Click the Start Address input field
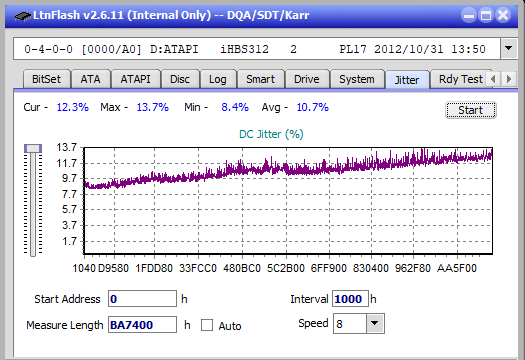Viewport: 525px width, 360px height. pyautogui.click(x=142, y=299)
